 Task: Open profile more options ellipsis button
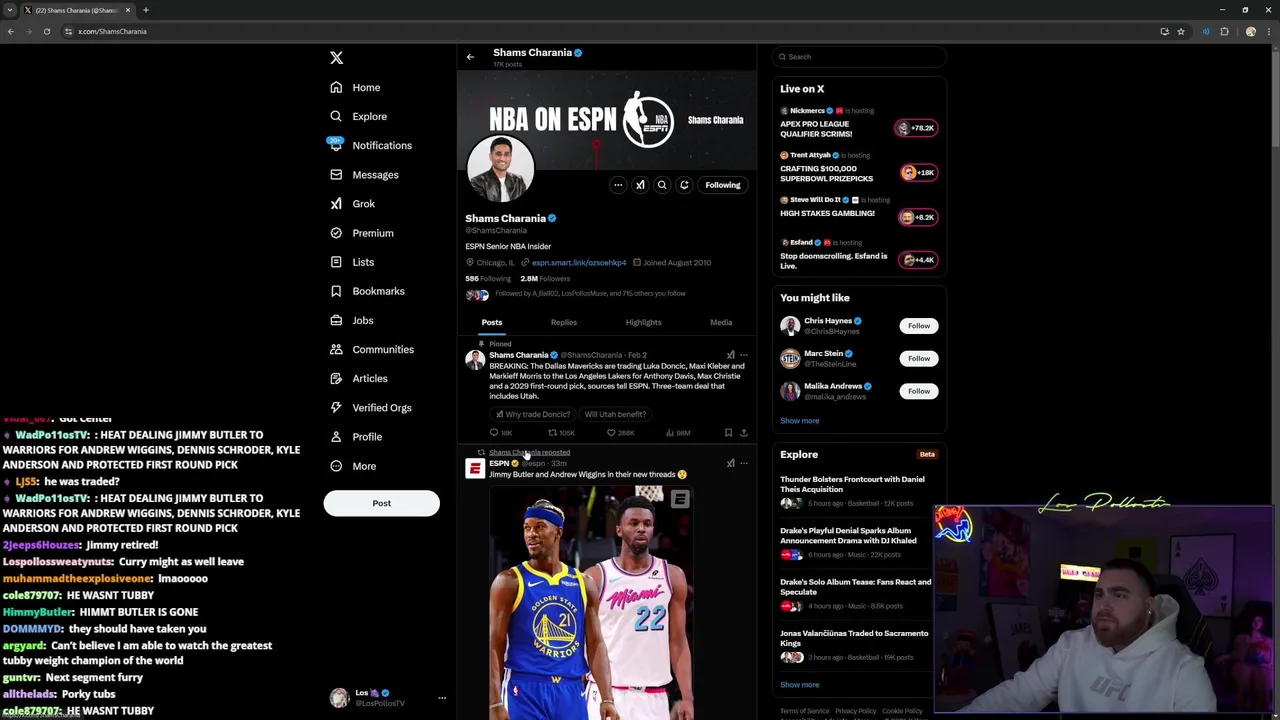click(618, 185)
